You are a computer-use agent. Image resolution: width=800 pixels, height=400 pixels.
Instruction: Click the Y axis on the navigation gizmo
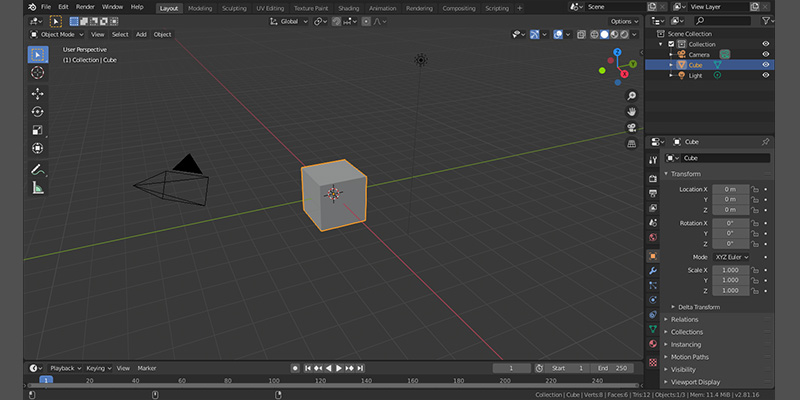click(x=633, y=64)
